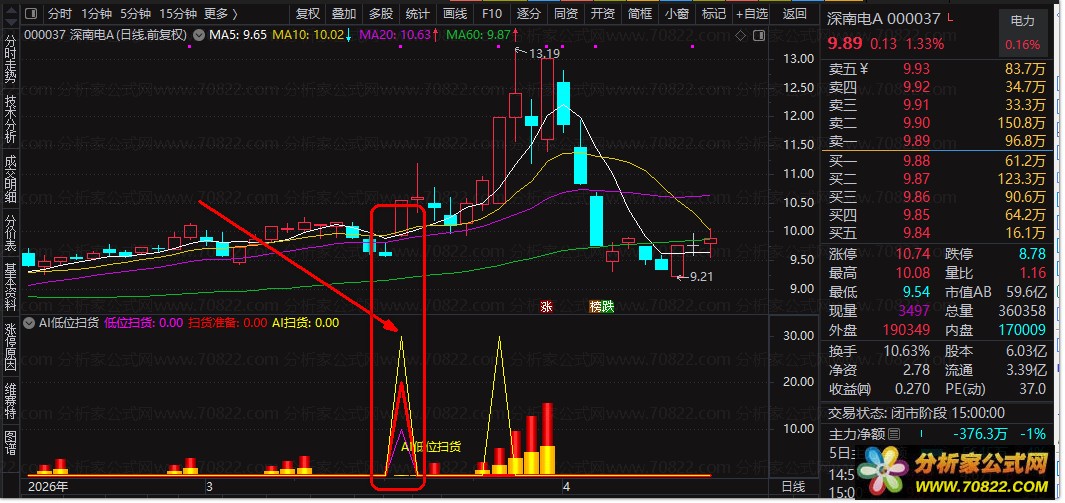Expand the AI低位扫货 indicator dropdown circle
1065x503 pixels.
point(29,323)
